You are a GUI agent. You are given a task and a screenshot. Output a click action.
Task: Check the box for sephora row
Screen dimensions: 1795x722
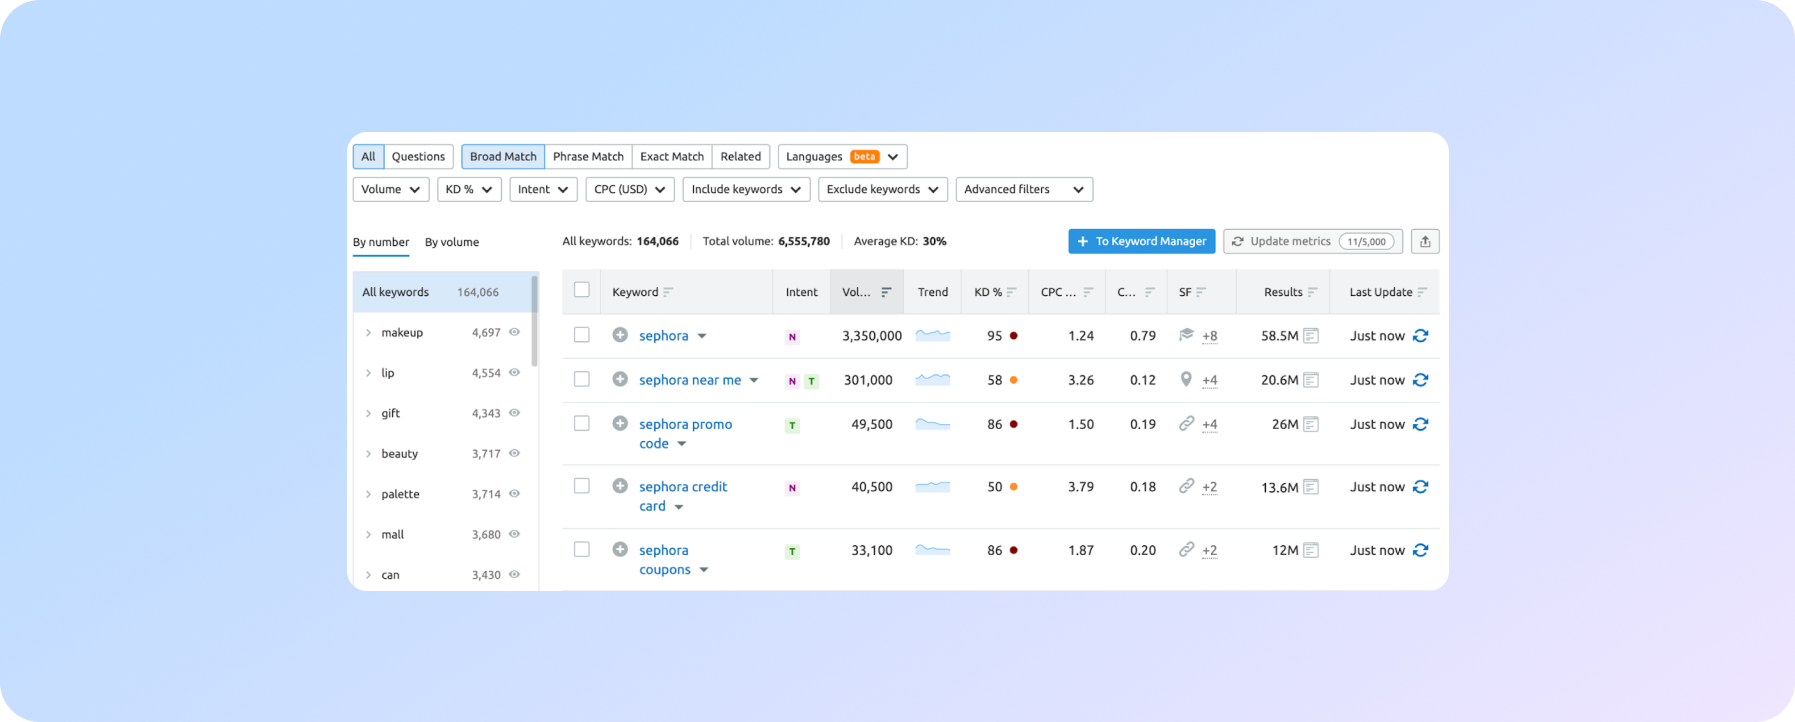581,335
